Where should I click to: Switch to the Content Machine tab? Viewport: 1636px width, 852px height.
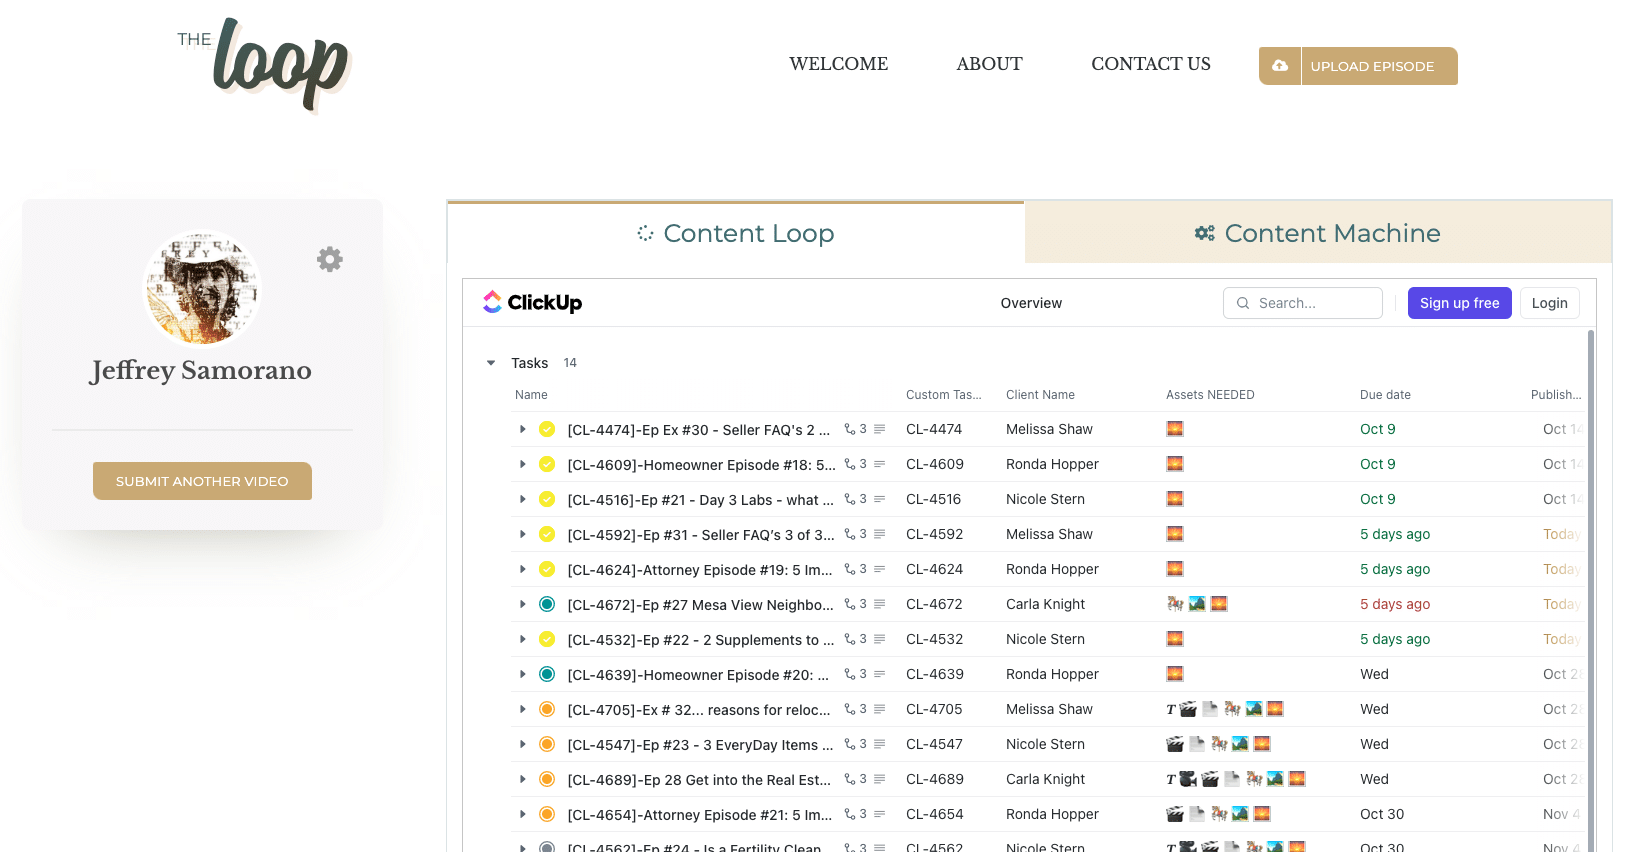point(1318,233)
